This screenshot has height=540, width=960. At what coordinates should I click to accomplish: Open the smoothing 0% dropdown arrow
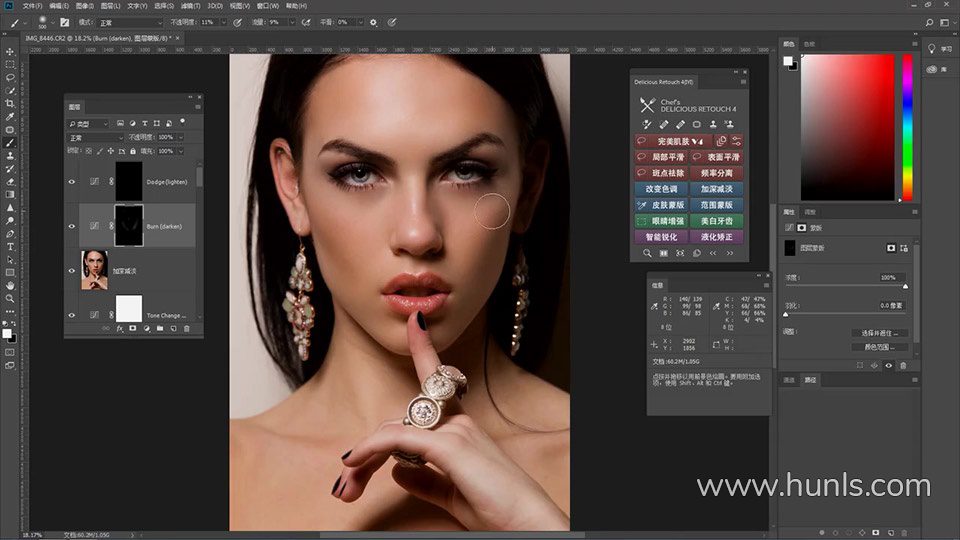361,23
